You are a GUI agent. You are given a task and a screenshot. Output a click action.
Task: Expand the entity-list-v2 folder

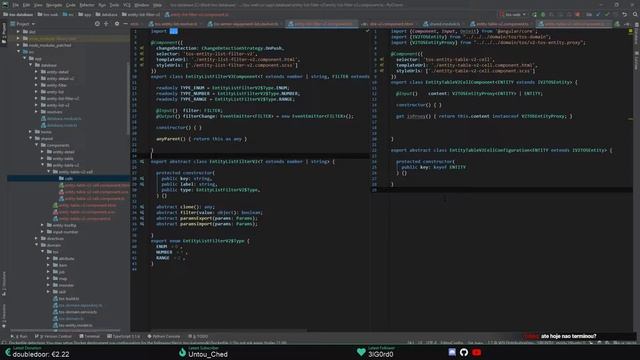[36, 105]
